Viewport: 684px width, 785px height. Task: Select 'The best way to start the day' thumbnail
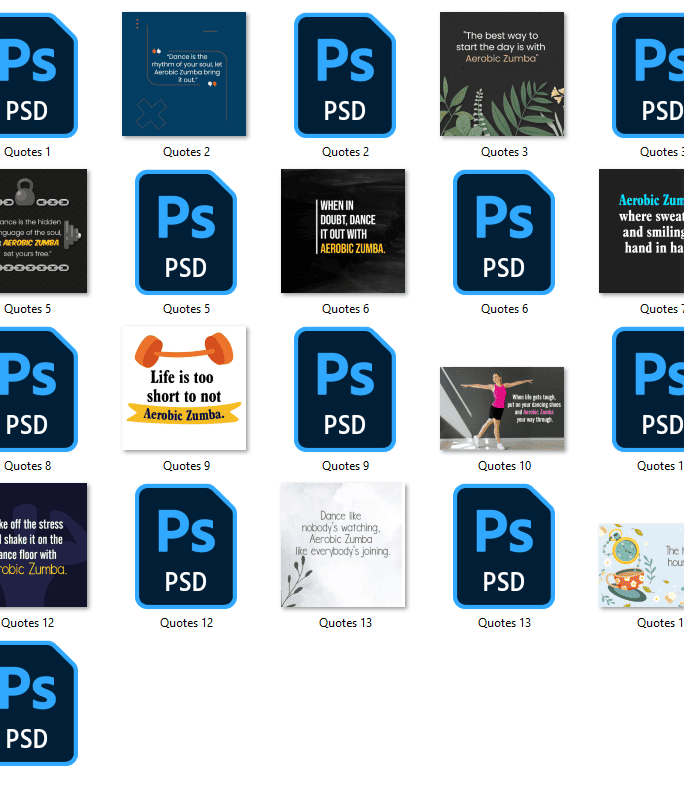pos(502,74)
